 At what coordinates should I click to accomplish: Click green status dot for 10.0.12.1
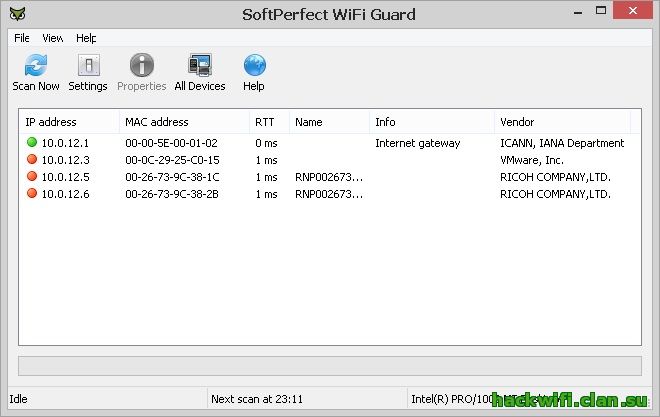32,142
